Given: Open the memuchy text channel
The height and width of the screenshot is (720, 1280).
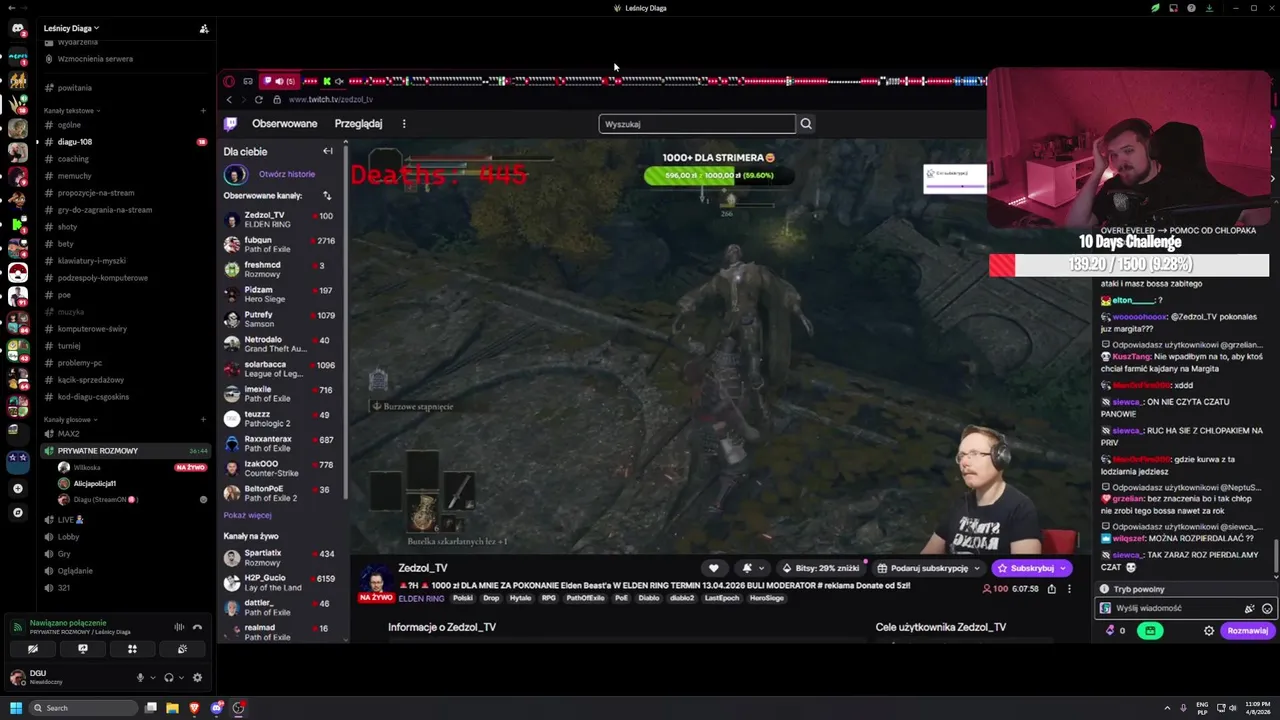Looking at the screenshot, I should [x=124, y=176].
